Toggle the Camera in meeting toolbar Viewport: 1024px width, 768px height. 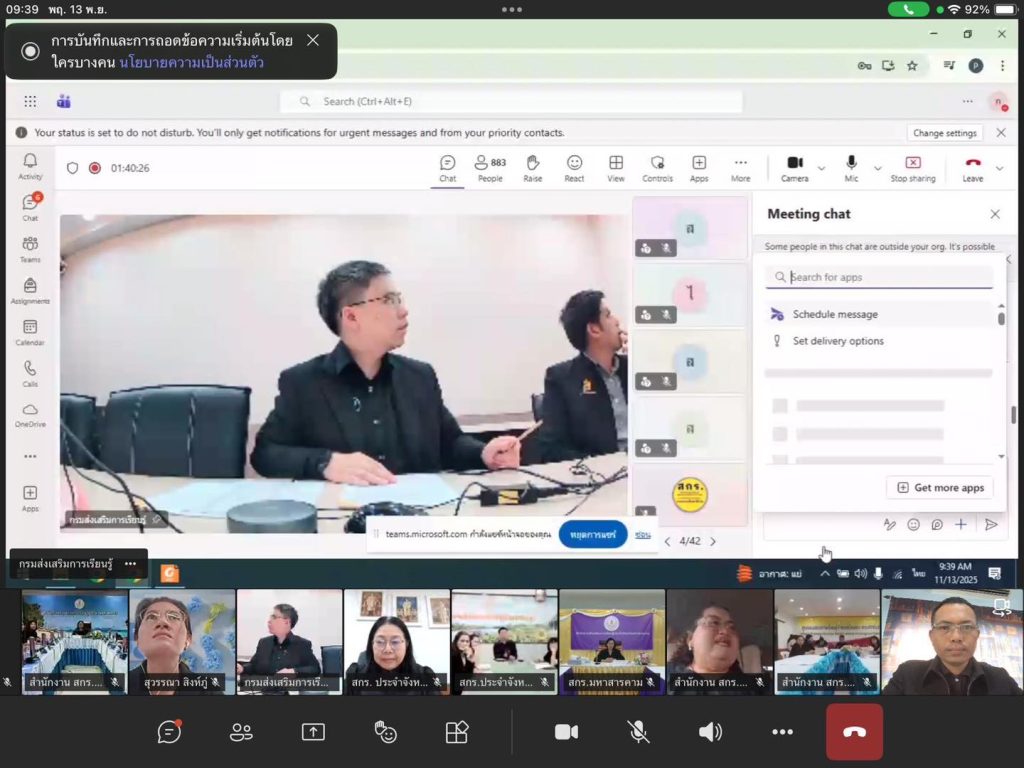tap(794, 166)
